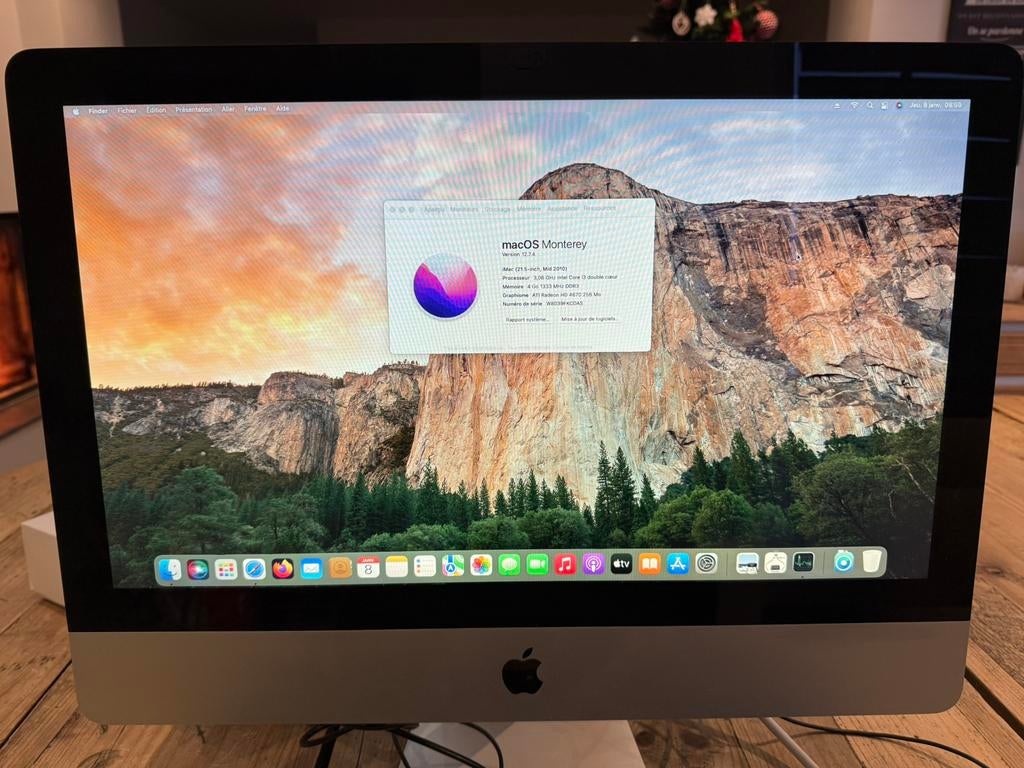Click the Rapport système button
The width and height of the screenshot is (1024, 768).
pyautogui.click(x=527, y=319)
